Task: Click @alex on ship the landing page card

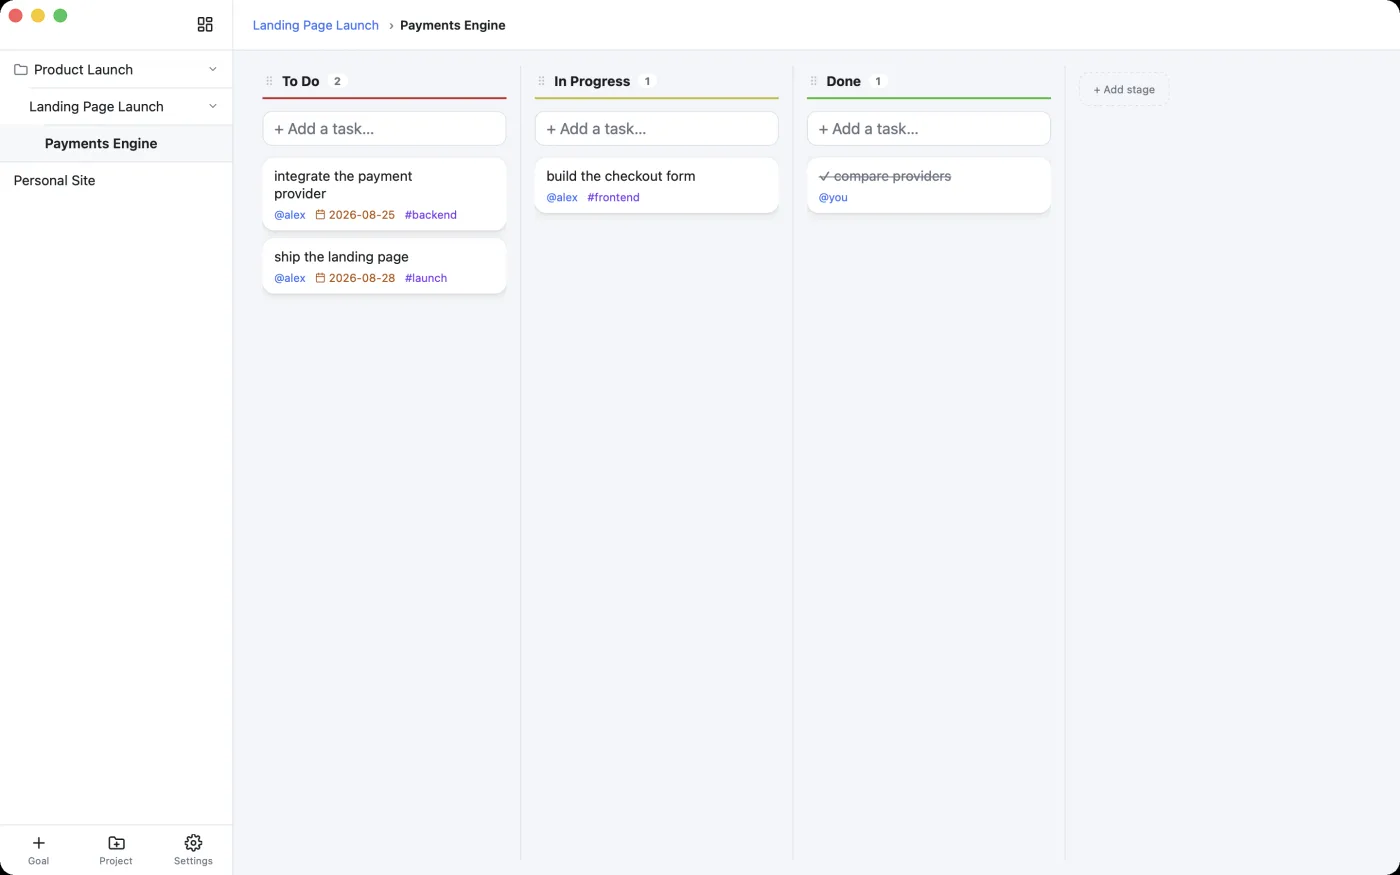Action: point(290,278)
